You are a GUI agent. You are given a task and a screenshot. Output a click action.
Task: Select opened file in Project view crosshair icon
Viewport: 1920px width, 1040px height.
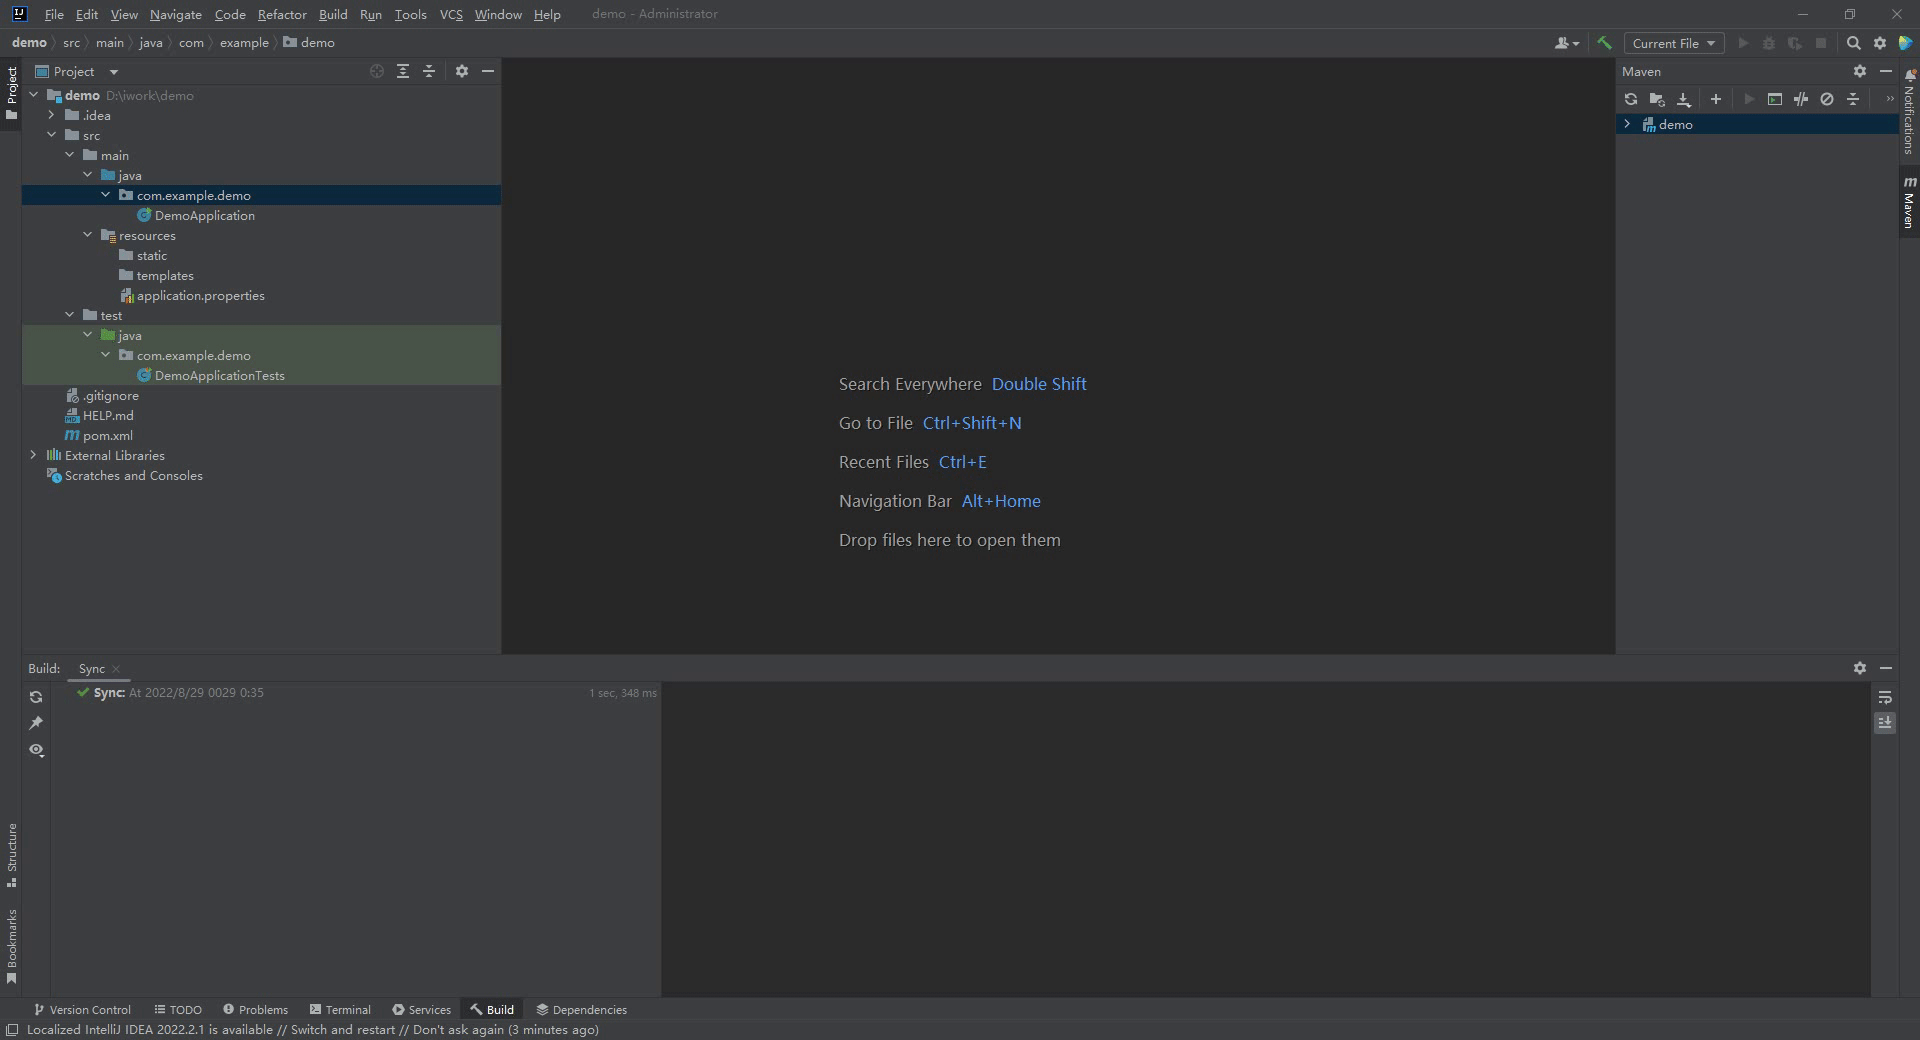377,71
